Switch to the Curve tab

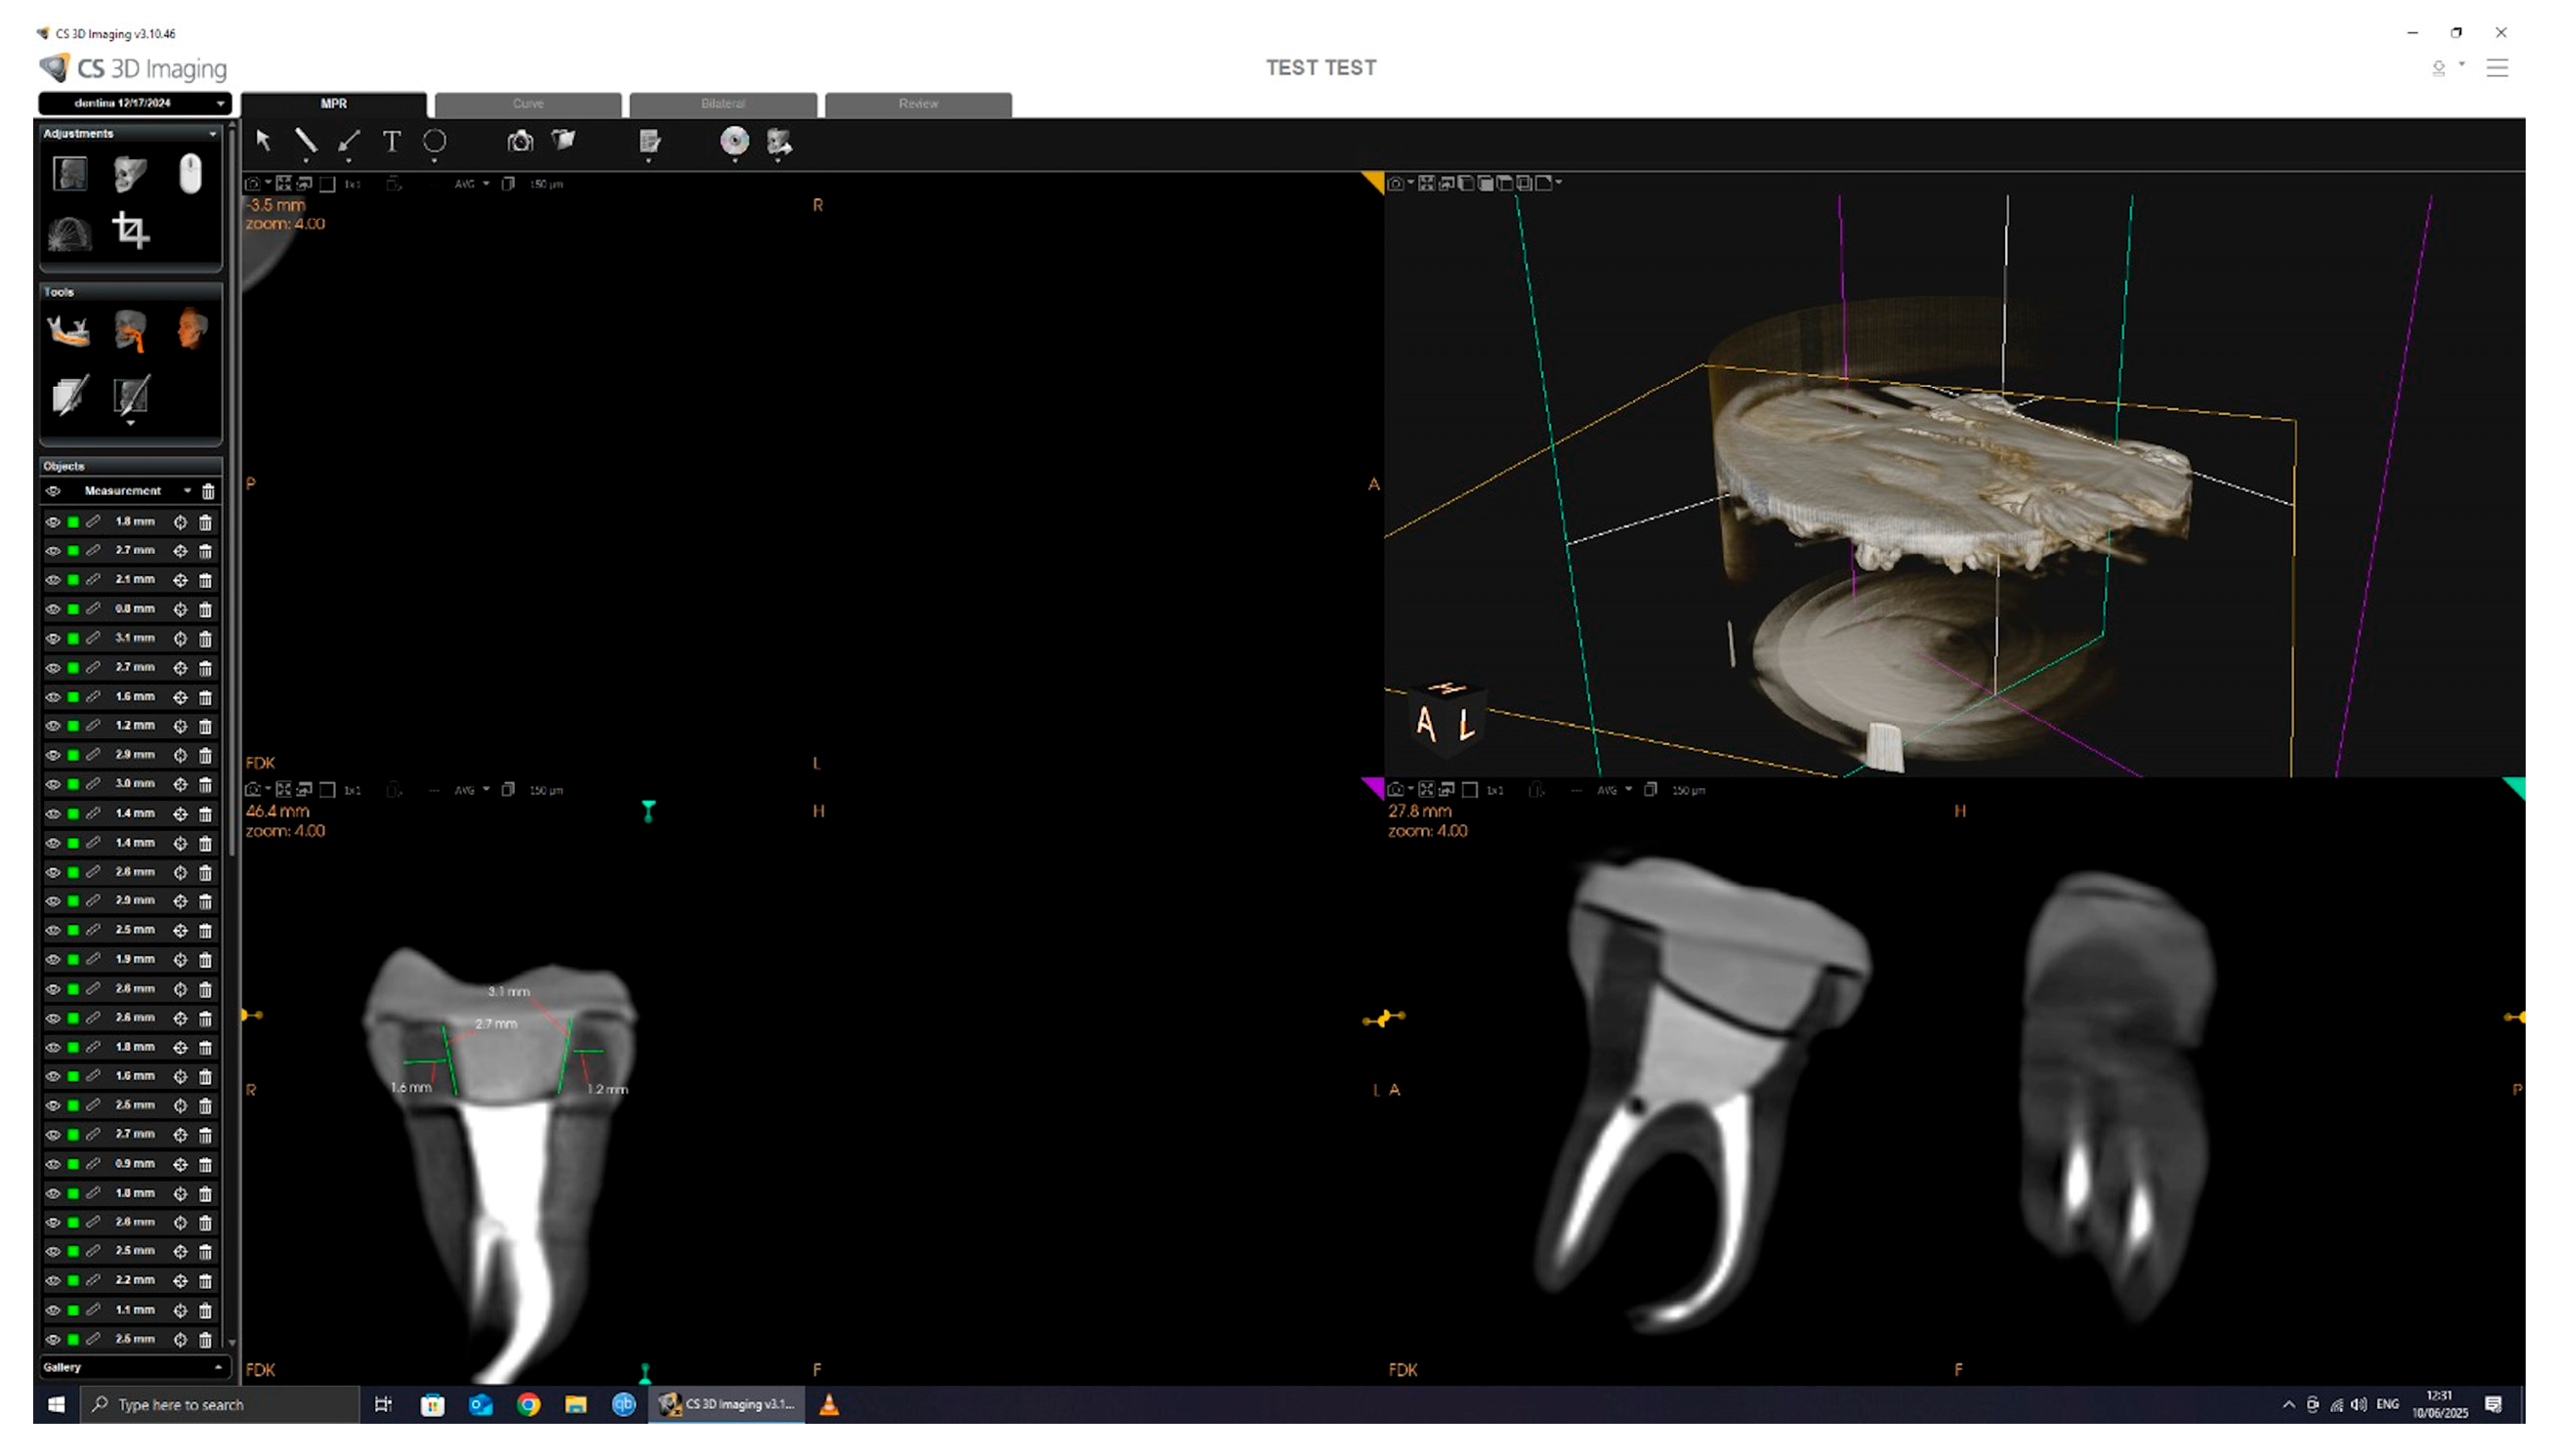[x=527, y=104]
